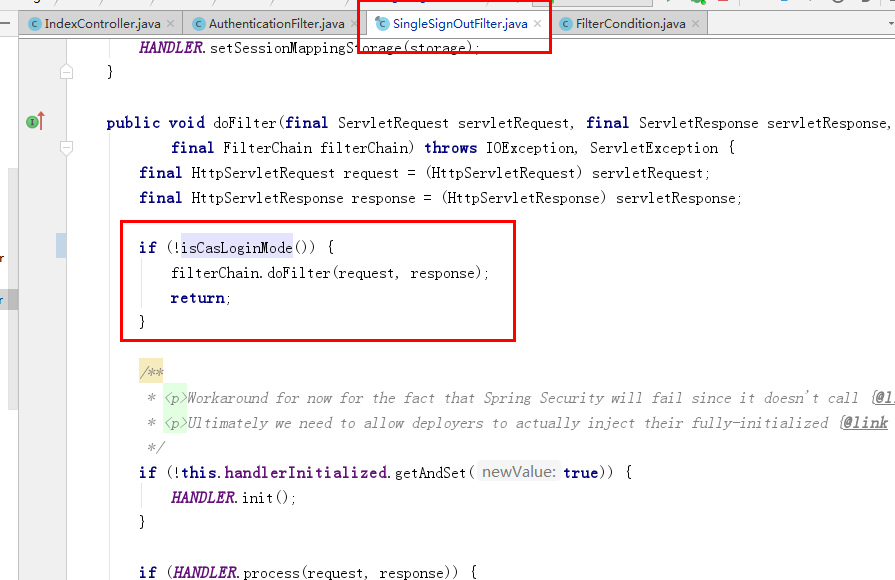Image resolution: width=895 pixels, height=580 pixels.
Task: Click the IndexController.java class file icon
Action: (x=35, y=24)
